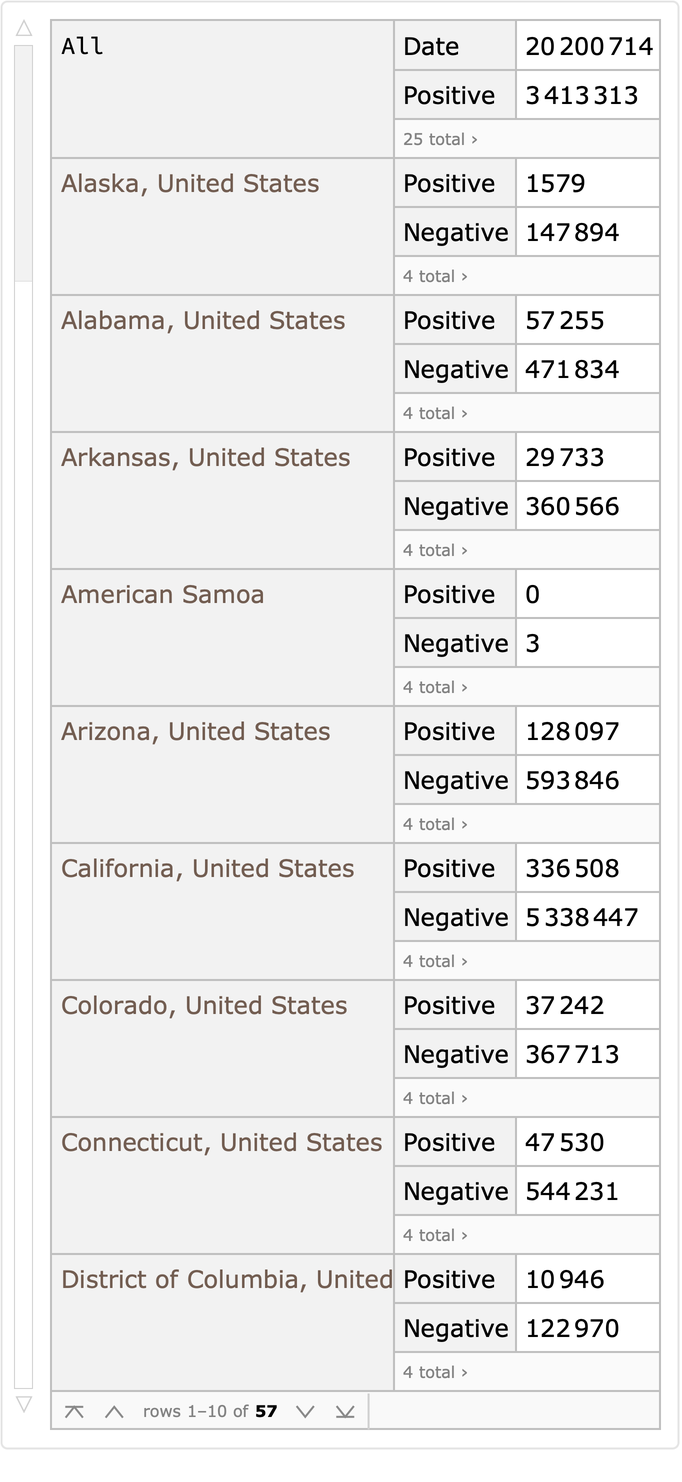Expand '25 total' under the All row

click(440, 139)
